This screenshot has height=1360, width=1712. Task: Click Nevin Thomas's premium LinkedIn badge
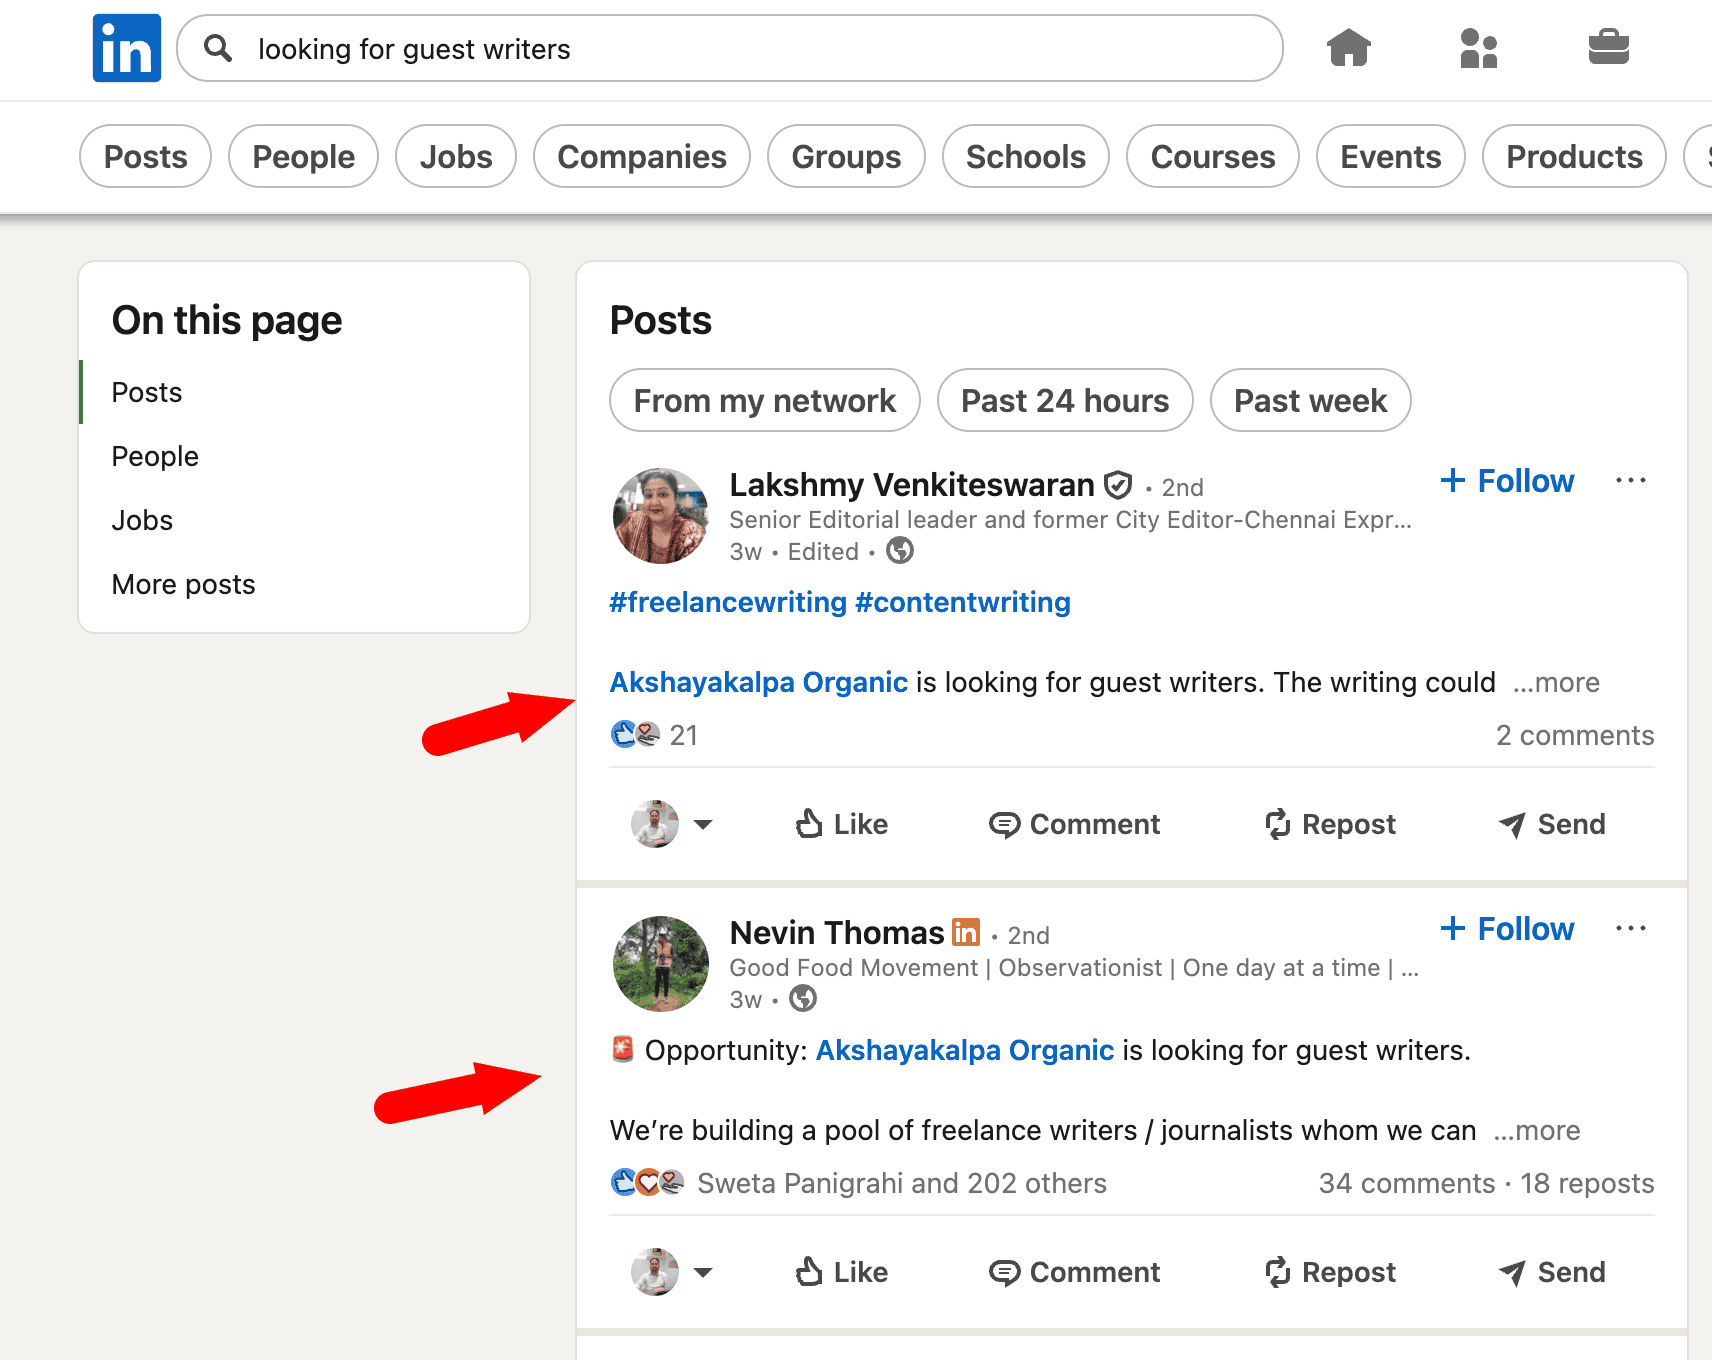(x=965, y=932)
